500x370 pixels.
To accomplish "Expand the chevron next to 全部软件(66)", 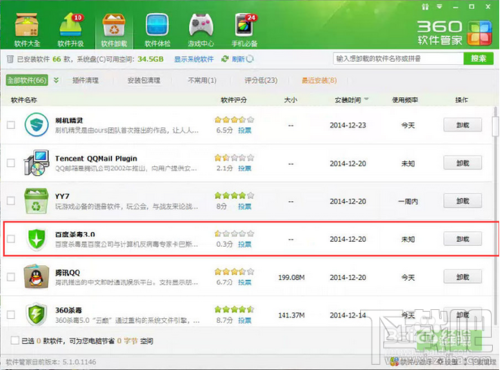I will point(56,80).
